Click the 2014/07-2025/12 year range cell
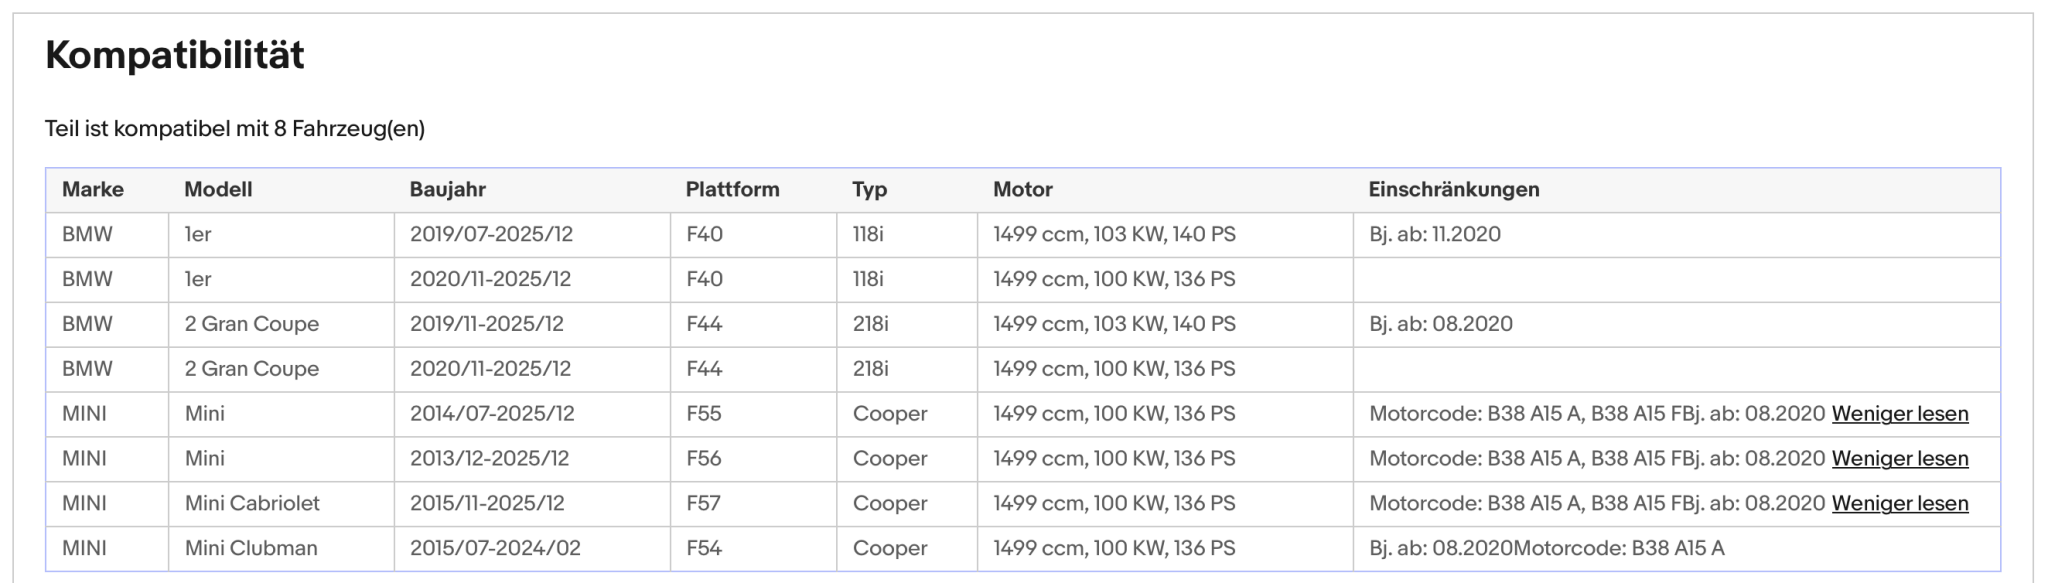 tap(532, 414)
